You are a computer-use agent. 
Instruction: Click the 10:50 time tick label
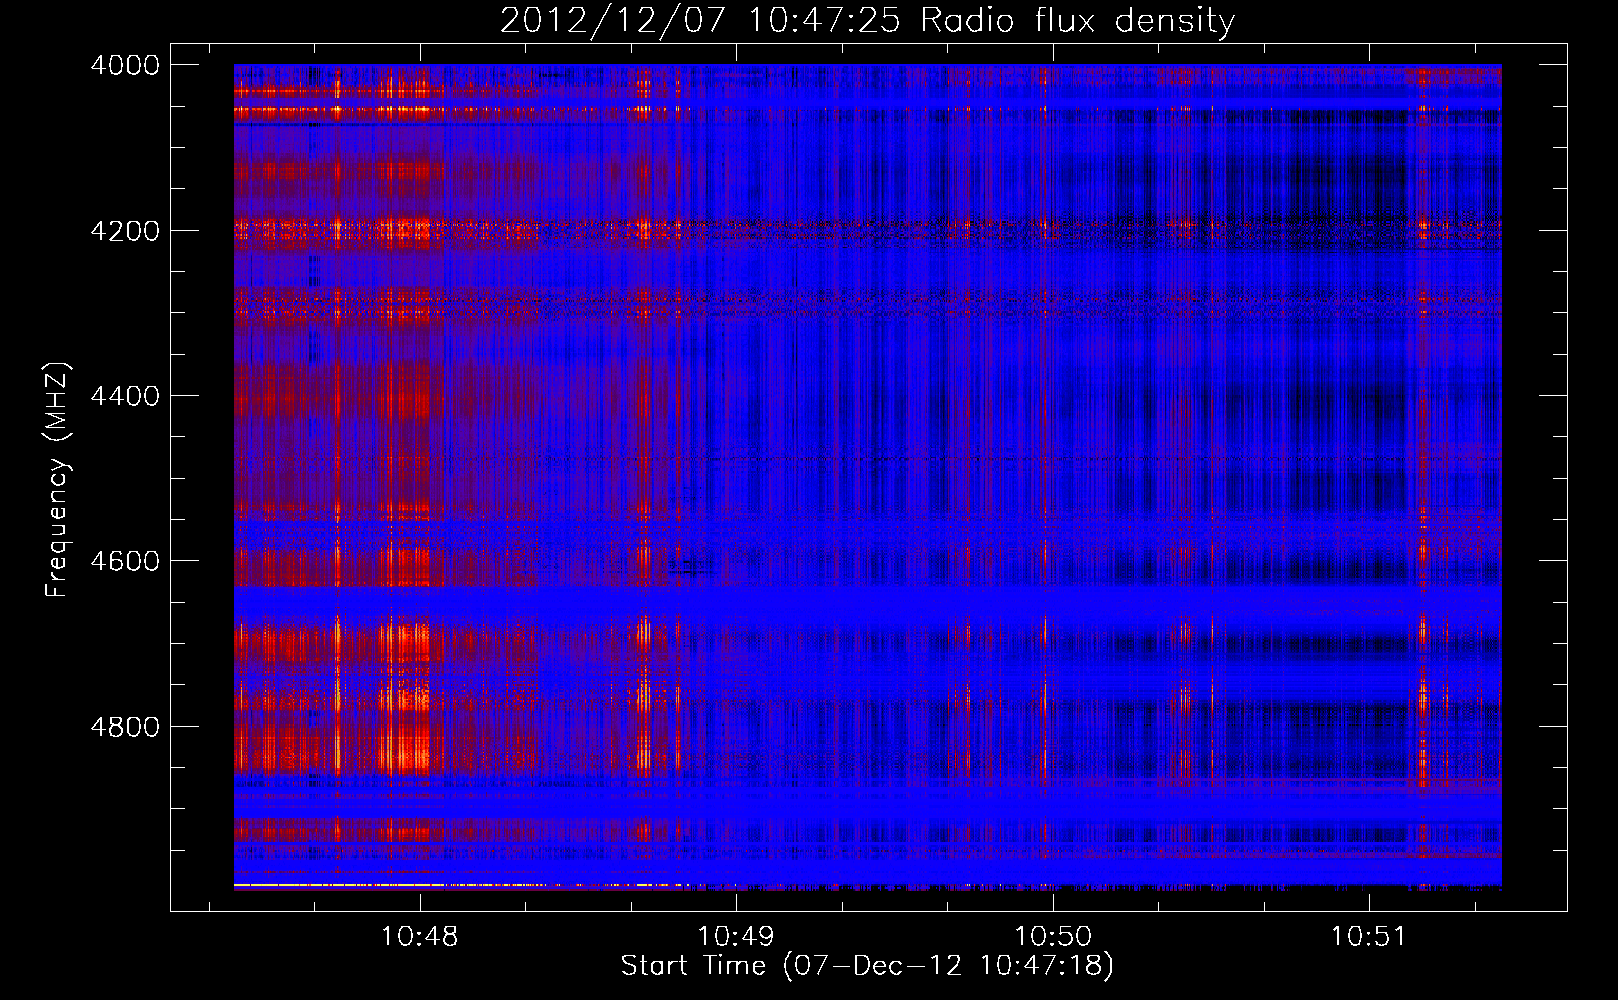point(1052,937)
